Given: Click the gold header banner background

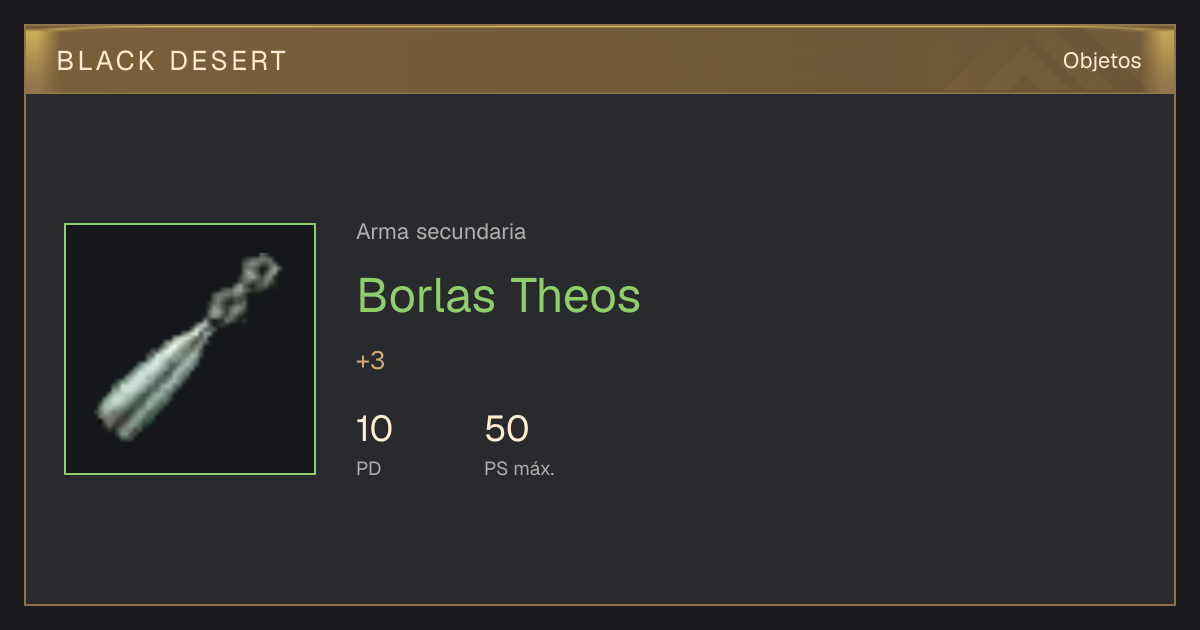Looking at the screenshot, I should (600, 60).
